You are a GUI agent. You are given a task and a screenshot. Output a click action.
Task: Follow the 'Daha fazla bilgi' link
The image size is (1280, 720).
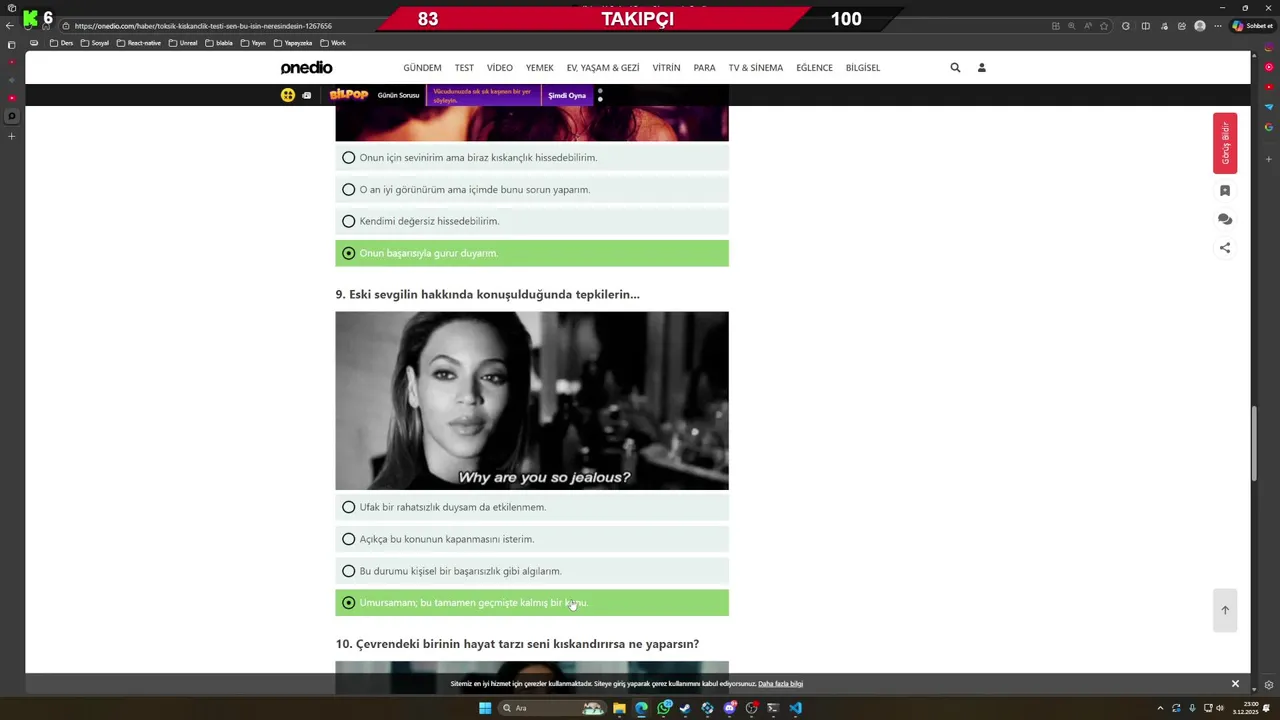coord(780,684)
